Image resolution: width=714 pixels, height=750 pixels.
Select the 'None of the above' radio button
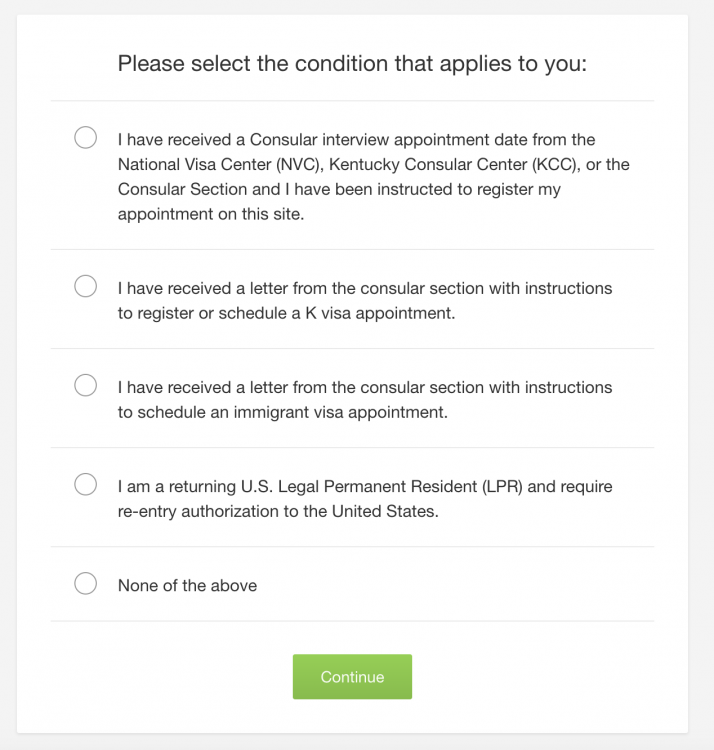pyautogui.click(x=86, y=584)
